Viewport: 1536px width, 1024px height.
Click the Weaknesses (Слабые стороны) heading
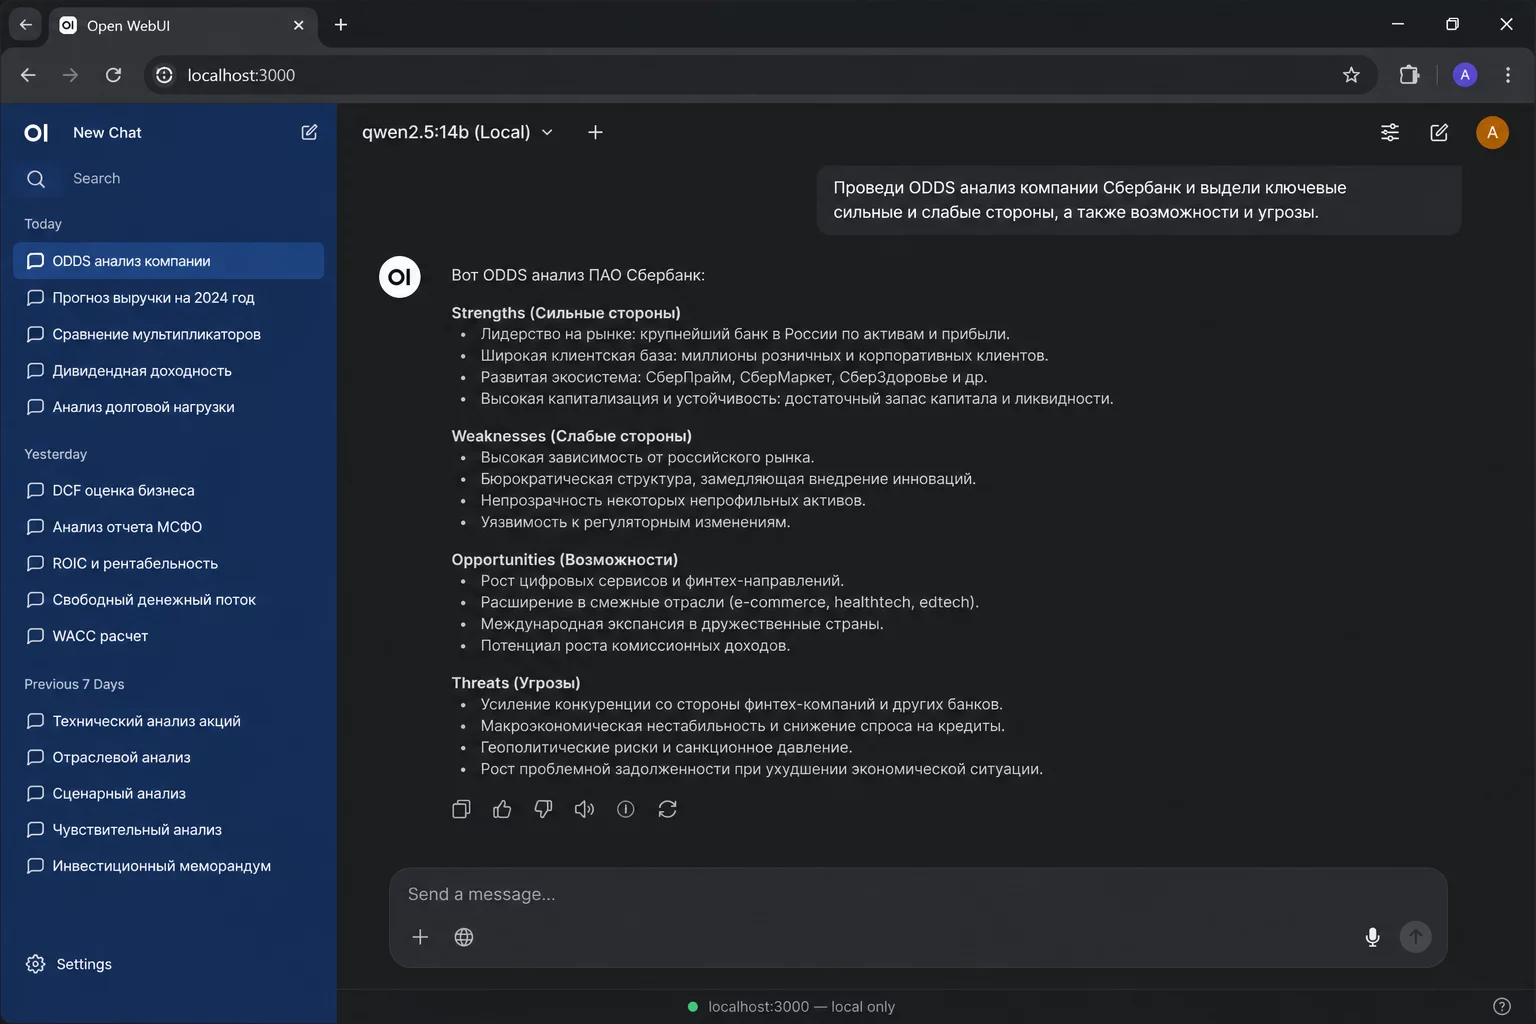[x=572, y=436]
